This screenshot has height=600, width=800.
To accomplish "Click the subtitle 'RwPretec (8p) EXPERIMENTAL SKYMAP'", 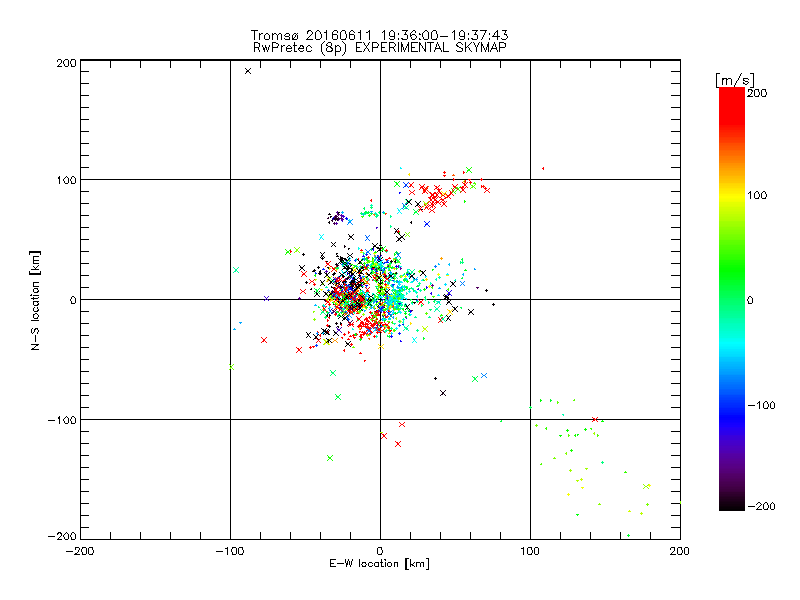I will 380,47.
